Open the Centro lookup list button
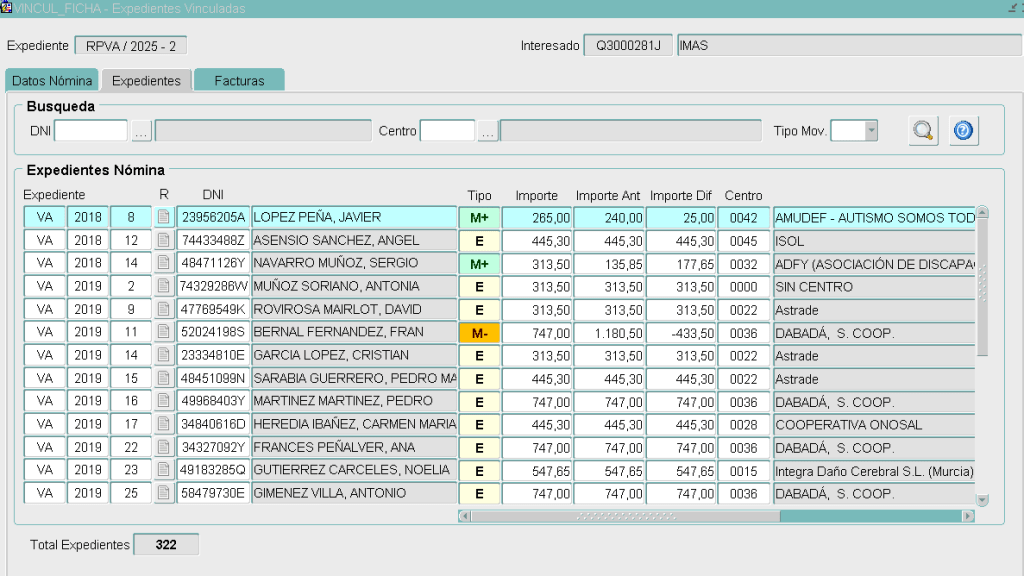 coord(487,131)
